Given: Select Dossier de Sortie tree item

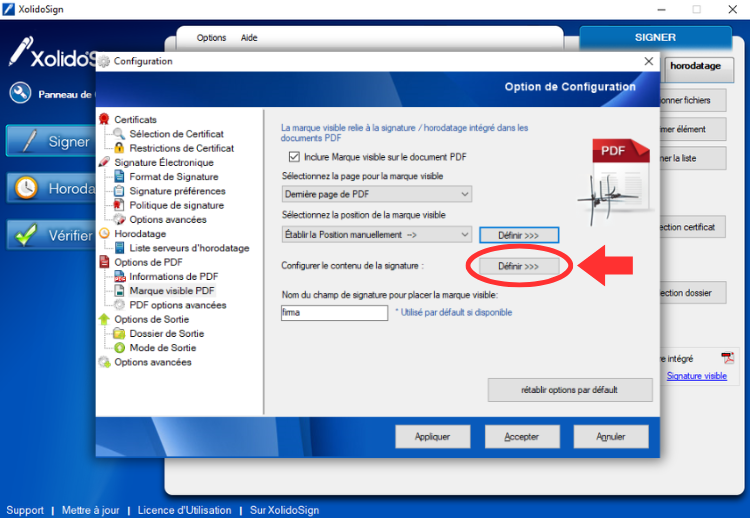Looking at the screenshot, I should (x=167, y=333).
